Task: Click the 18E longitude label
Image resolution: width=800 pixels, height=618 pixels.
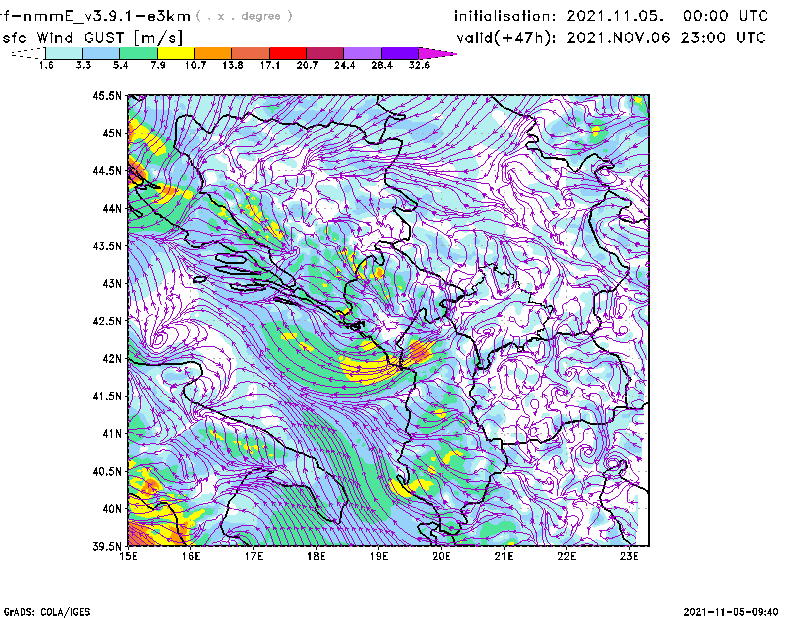Action: click(x=316, y=556)
